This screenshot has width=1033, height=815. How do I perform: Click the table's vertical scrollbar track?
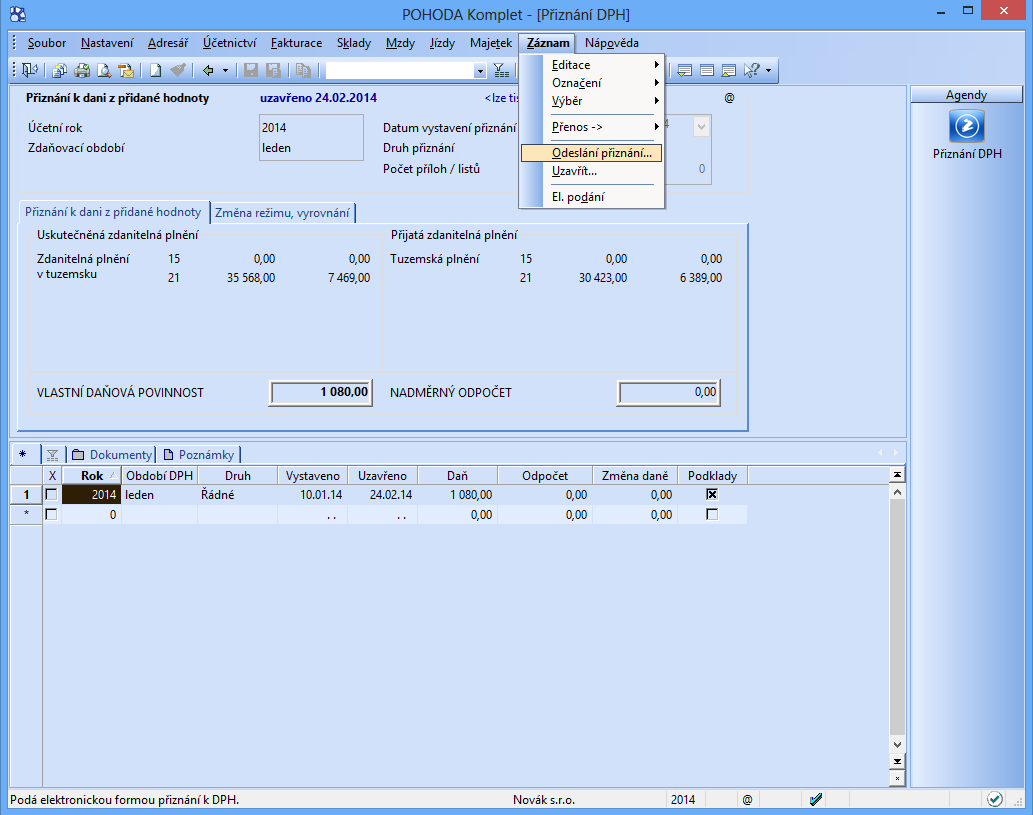tap(897, 620)
